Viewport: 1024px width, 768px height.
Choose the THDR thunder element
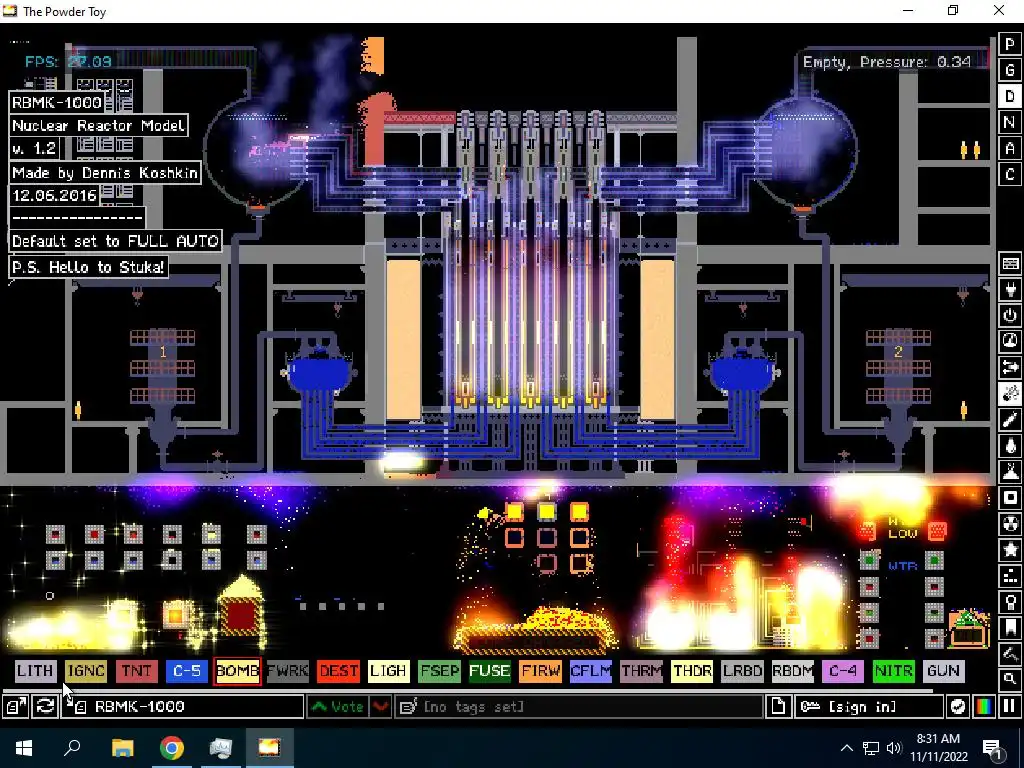click(692, 671)
